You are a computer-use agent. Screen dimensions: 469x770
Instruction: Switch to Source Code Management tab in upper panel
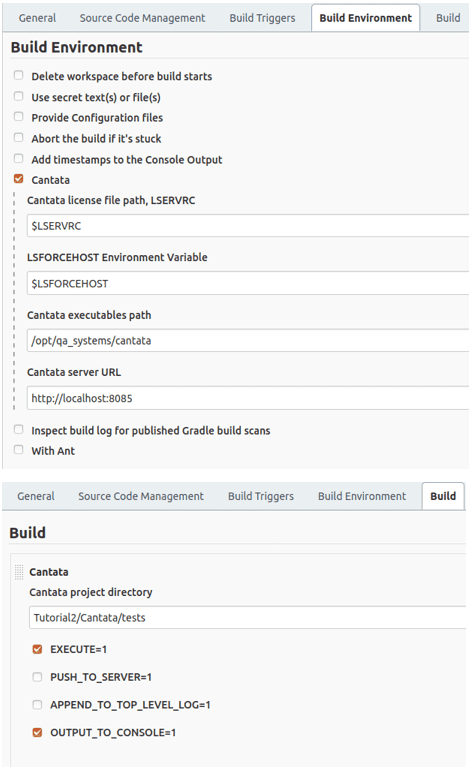(142, 18)
